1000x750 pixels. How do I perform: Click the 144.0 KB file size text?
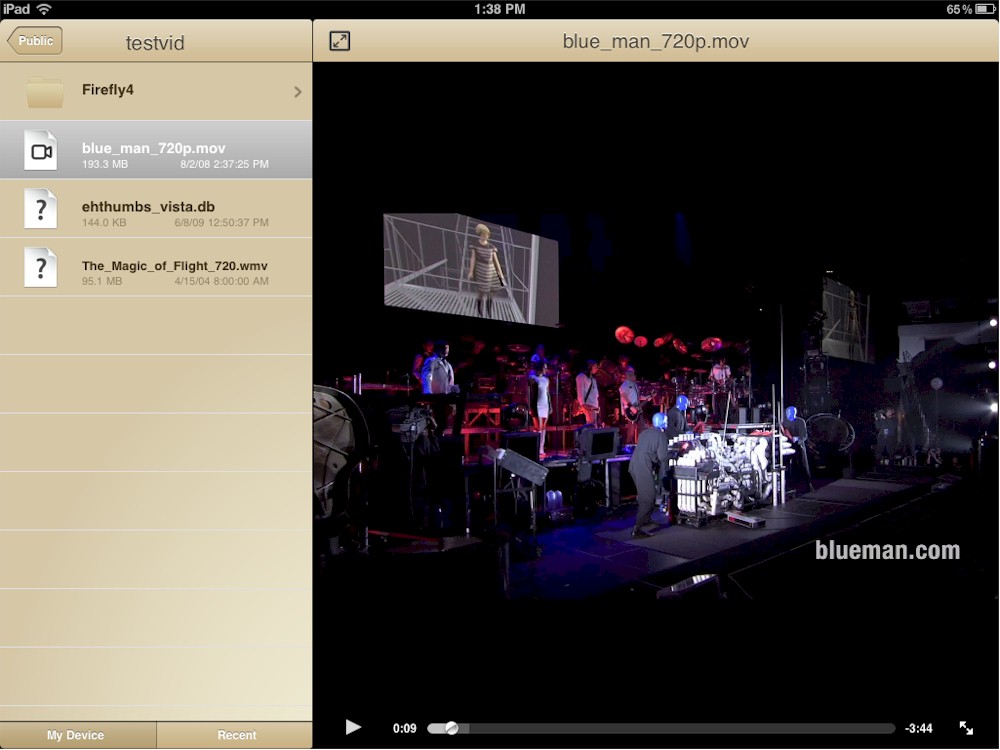coord(104,223)
